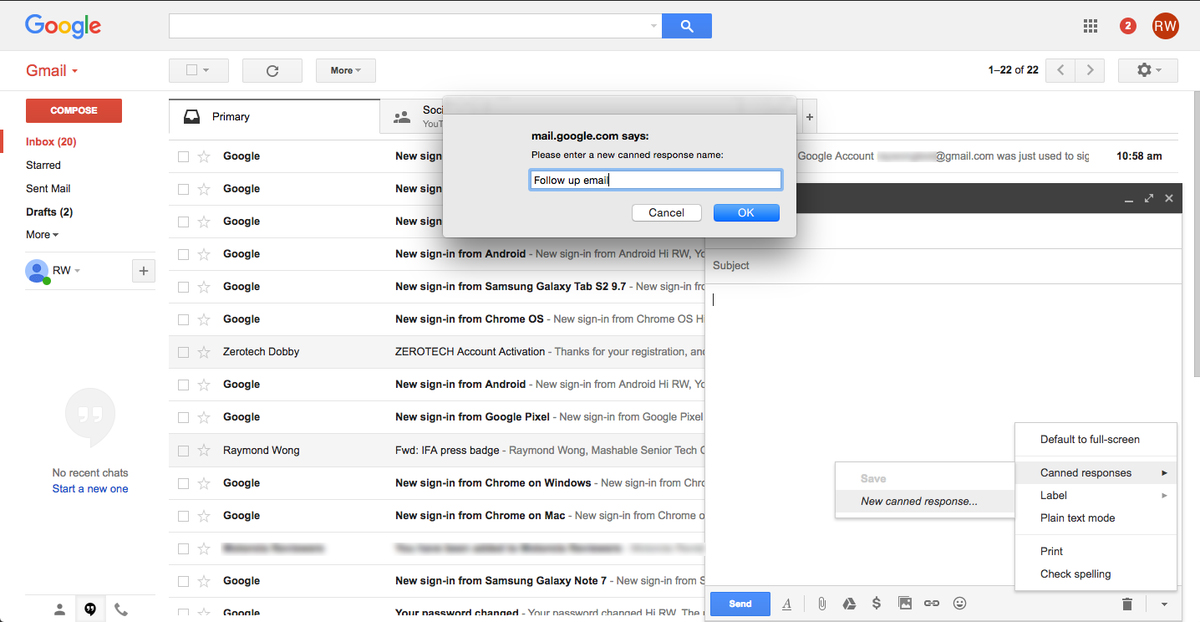Select the Raymond Wong email checkbox
The width and height of the screenshot is (1200, 622).
point(183,451)
